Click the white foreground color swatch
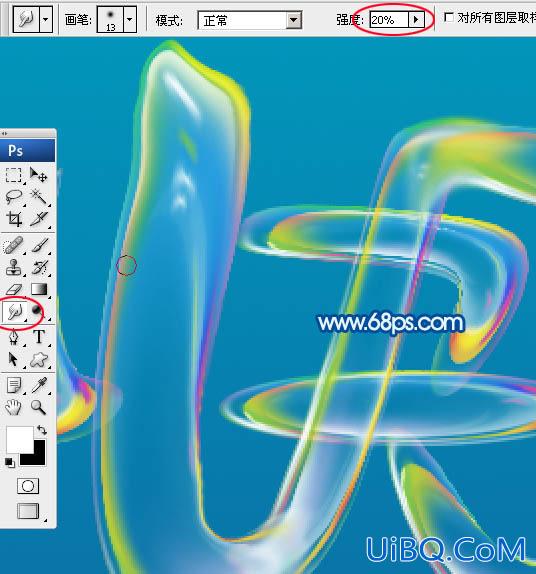This screenshot has width=536, height=574. (19, 439)
